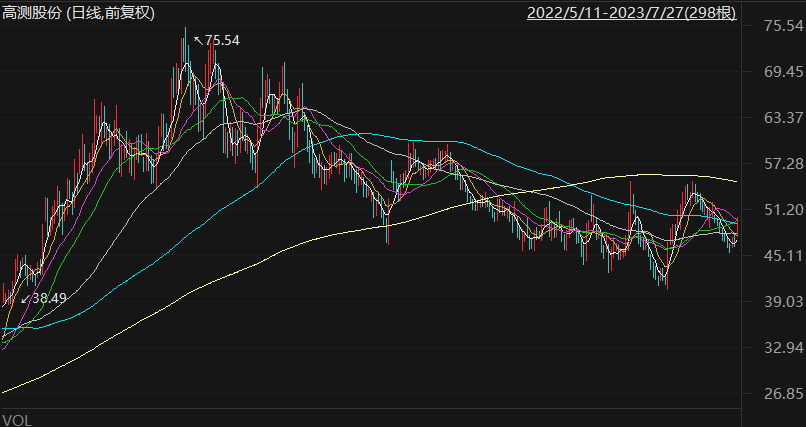Click the 75.54 high price annotation
Screen dimensions: 806x427
216,40
